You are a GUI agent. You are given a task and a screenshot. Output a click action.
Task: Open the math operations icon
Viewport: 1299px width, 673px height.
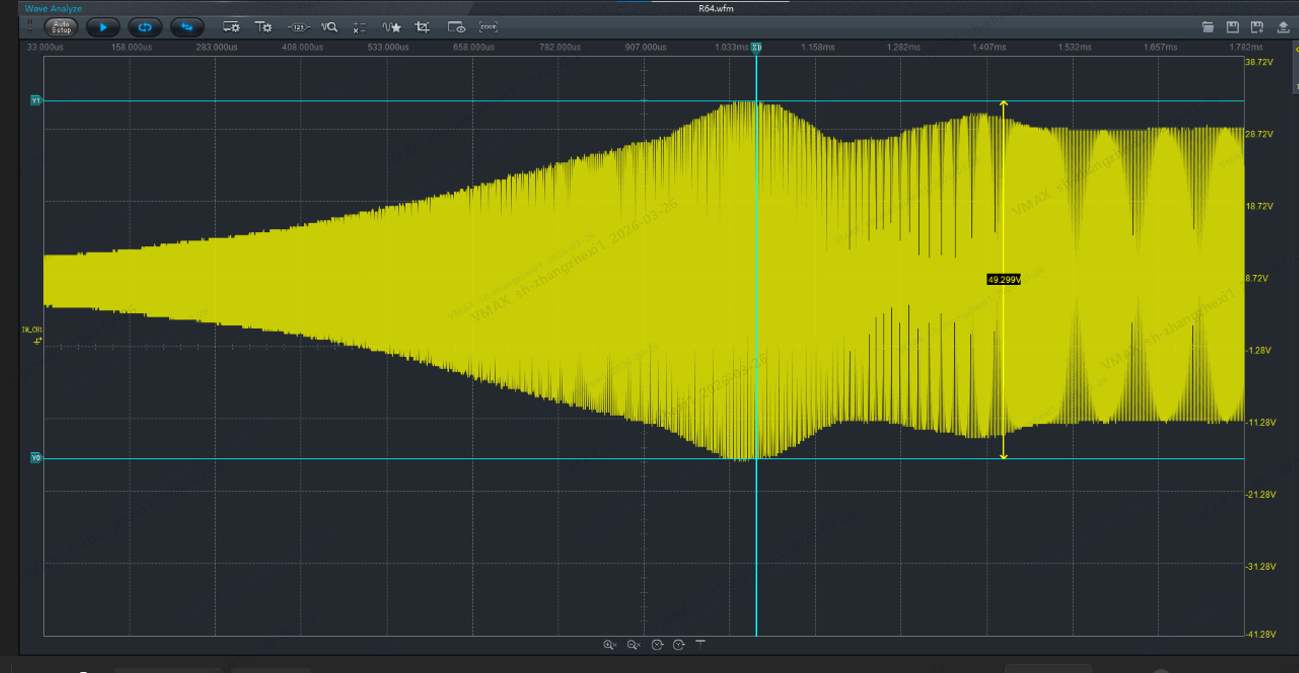pyautogui.click(x=359, y=27)
